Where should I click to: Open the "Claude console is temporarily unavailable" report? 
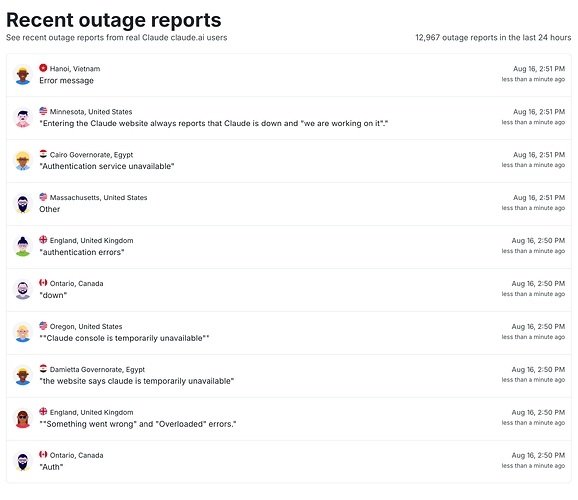[x=124, y=338]
